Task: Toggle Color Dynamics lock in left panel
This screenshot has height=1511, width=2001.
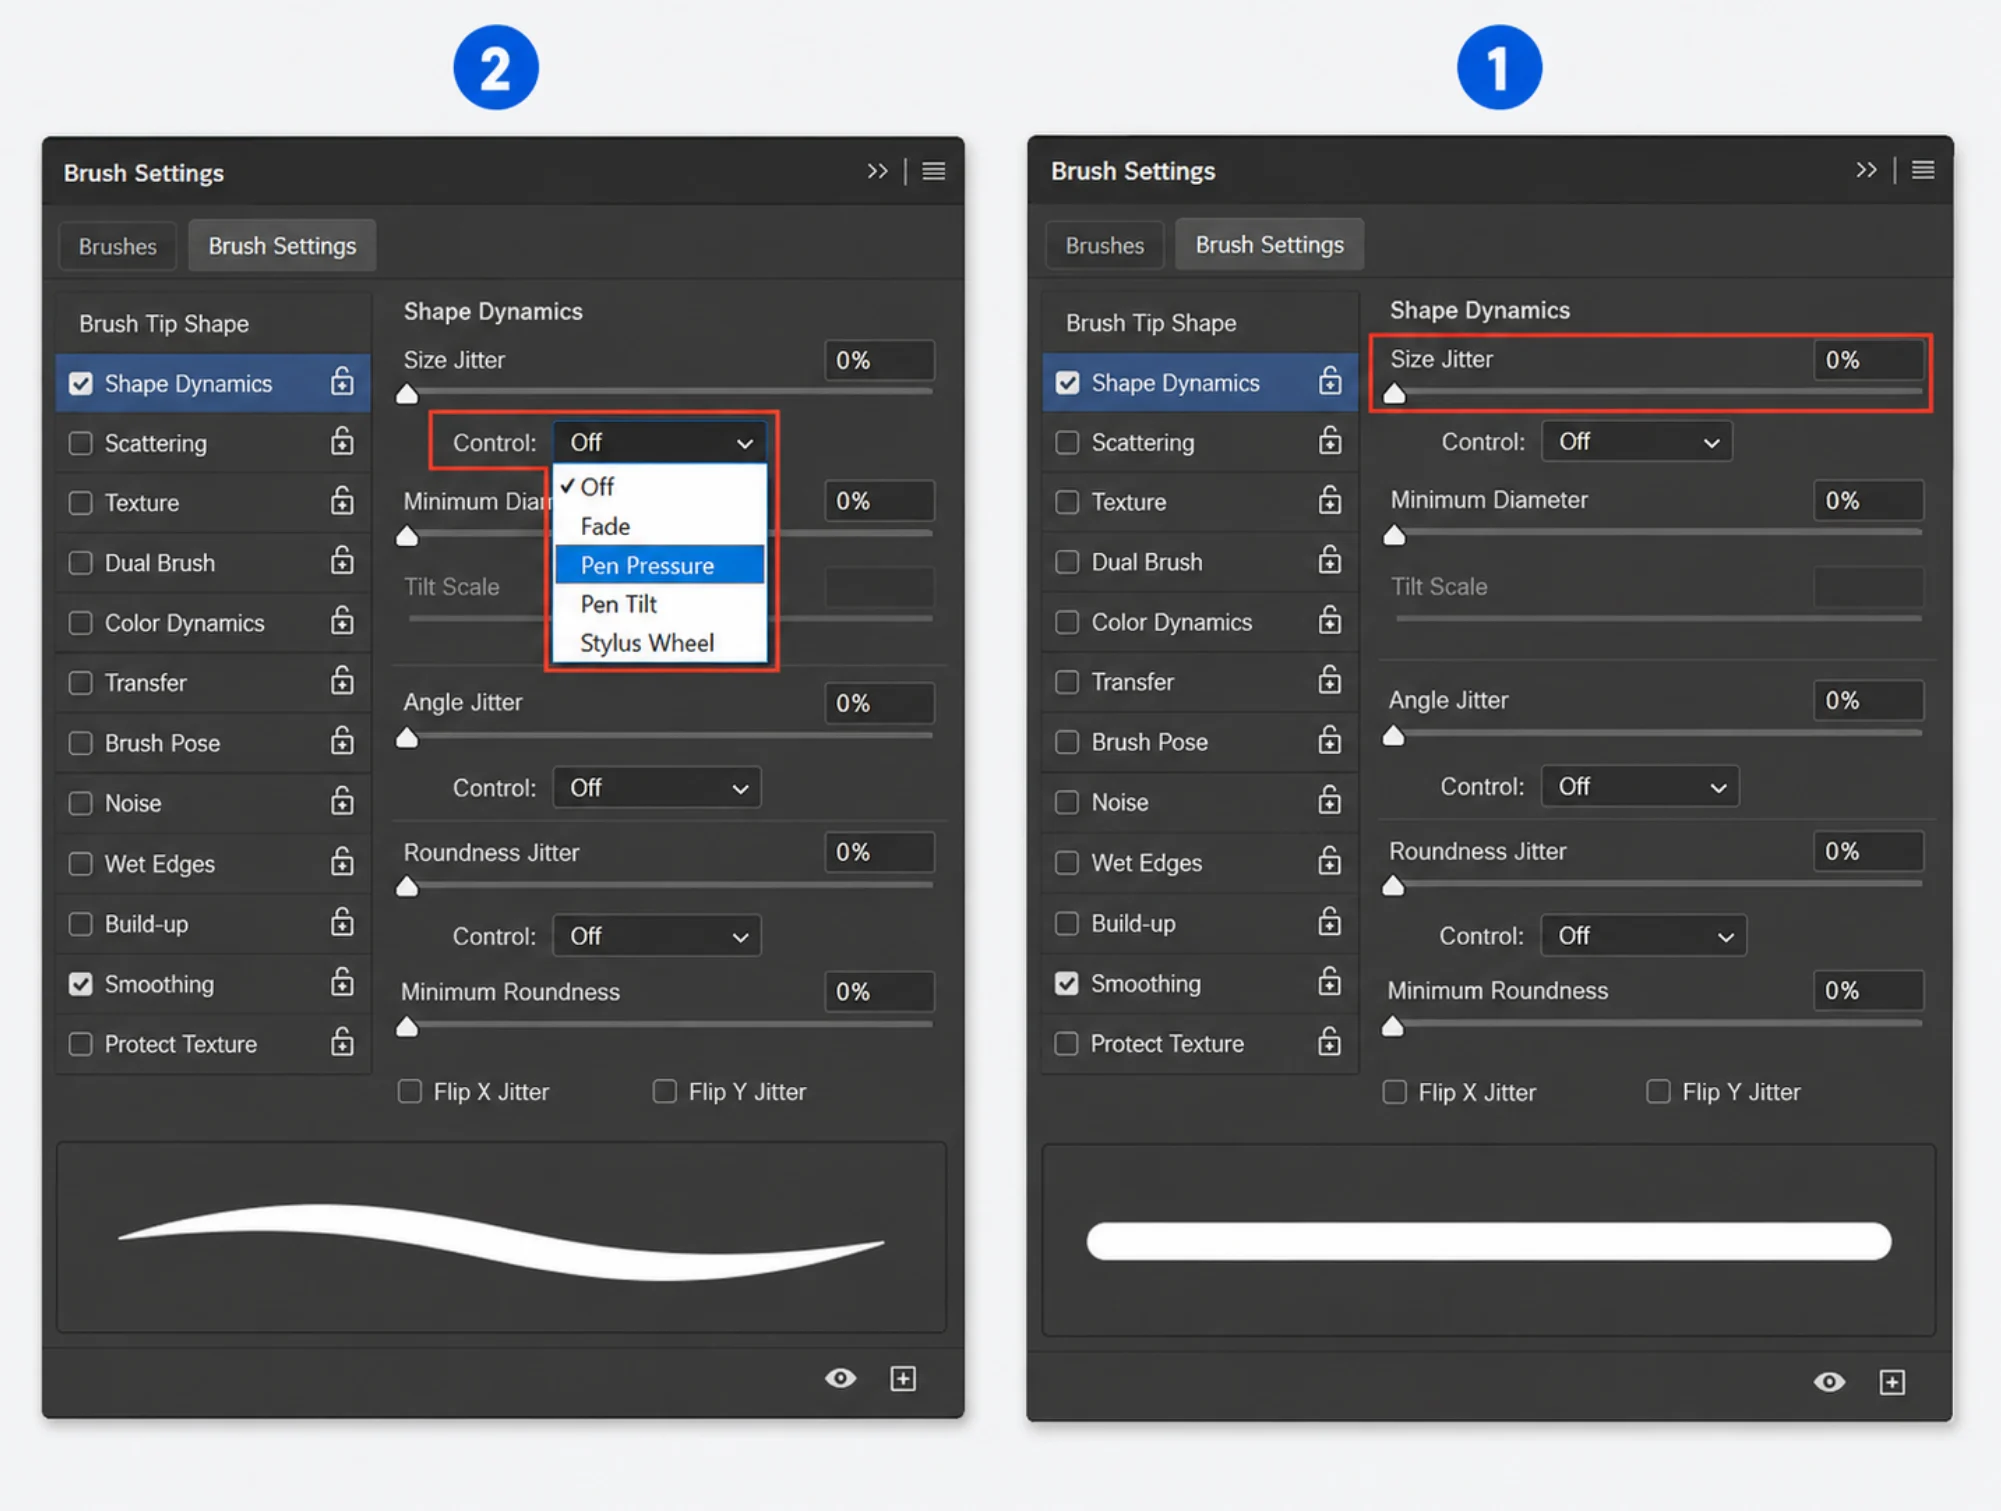Action: (342, 621)
